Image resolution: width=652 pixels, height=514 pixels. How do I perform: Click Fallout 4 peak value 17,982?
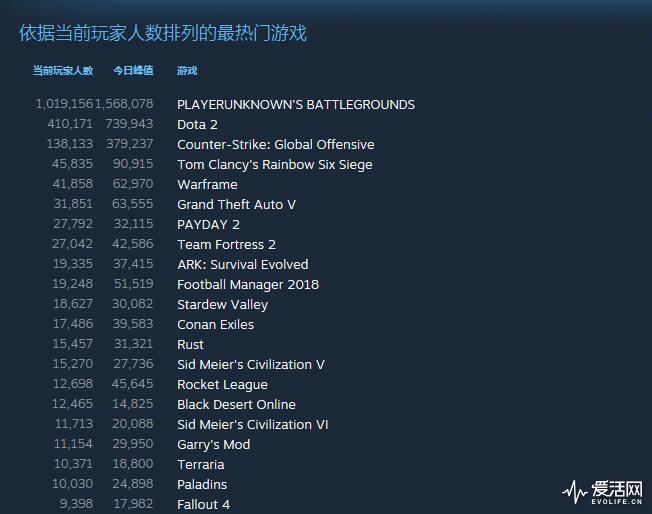point(133,504)
